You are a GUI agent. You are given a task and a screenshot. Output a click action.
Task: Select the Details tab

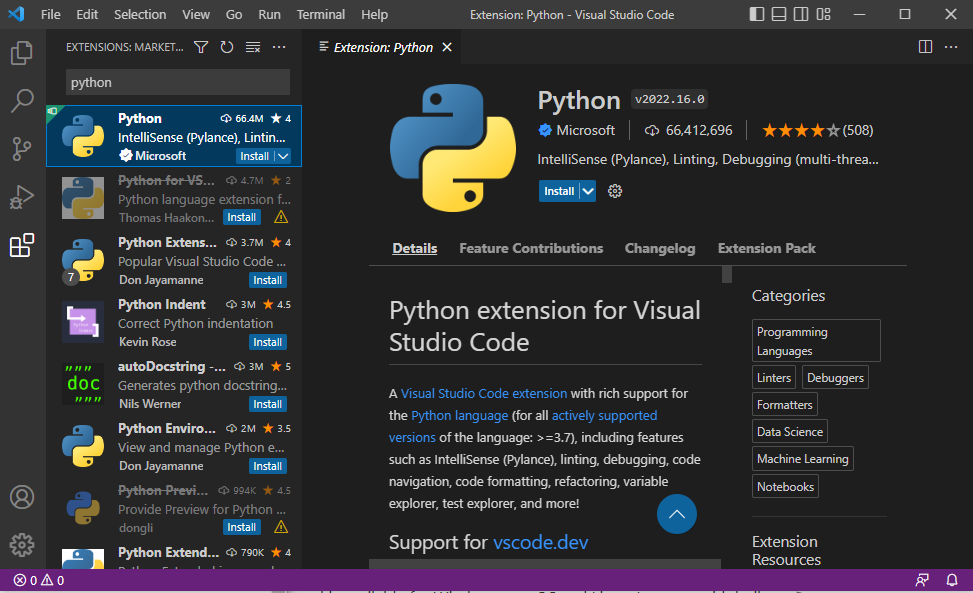point(415,248)
